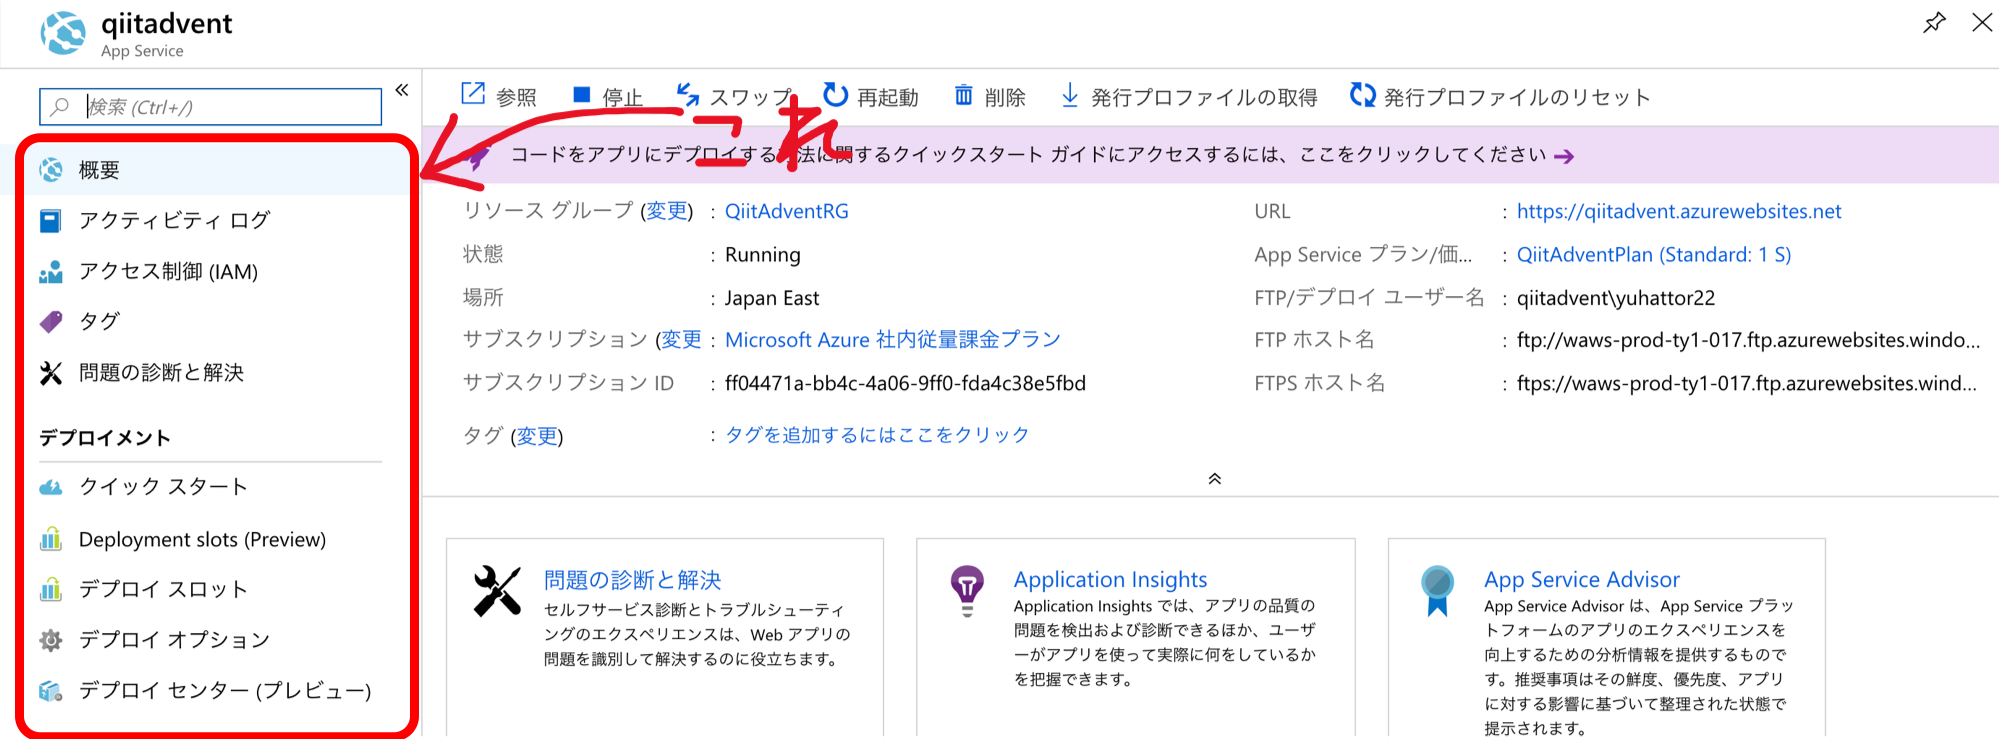Viewport: 1999px width, 739px height.
Task: Click the magnifier icon in the search box
Action: coord(60,106)
